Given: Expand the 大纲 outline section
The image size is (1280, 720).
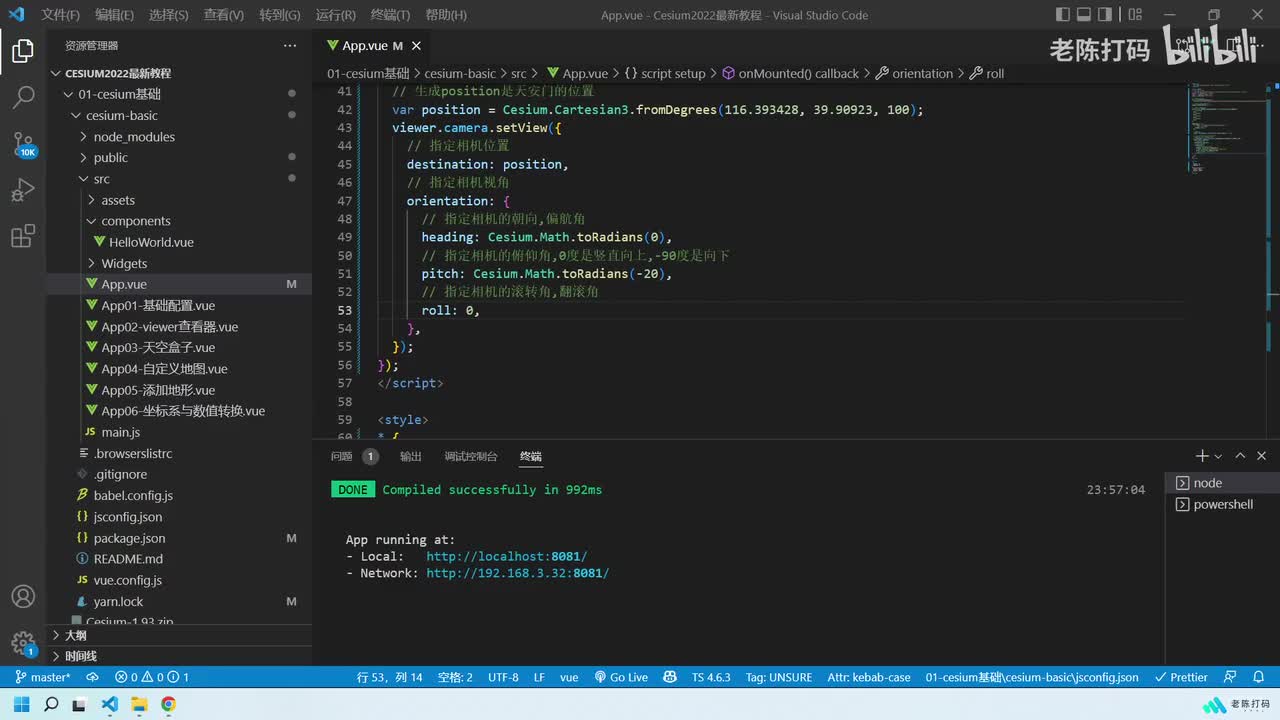Looking at the screenshot, I should pyautogui.click(x=76, y=635).
